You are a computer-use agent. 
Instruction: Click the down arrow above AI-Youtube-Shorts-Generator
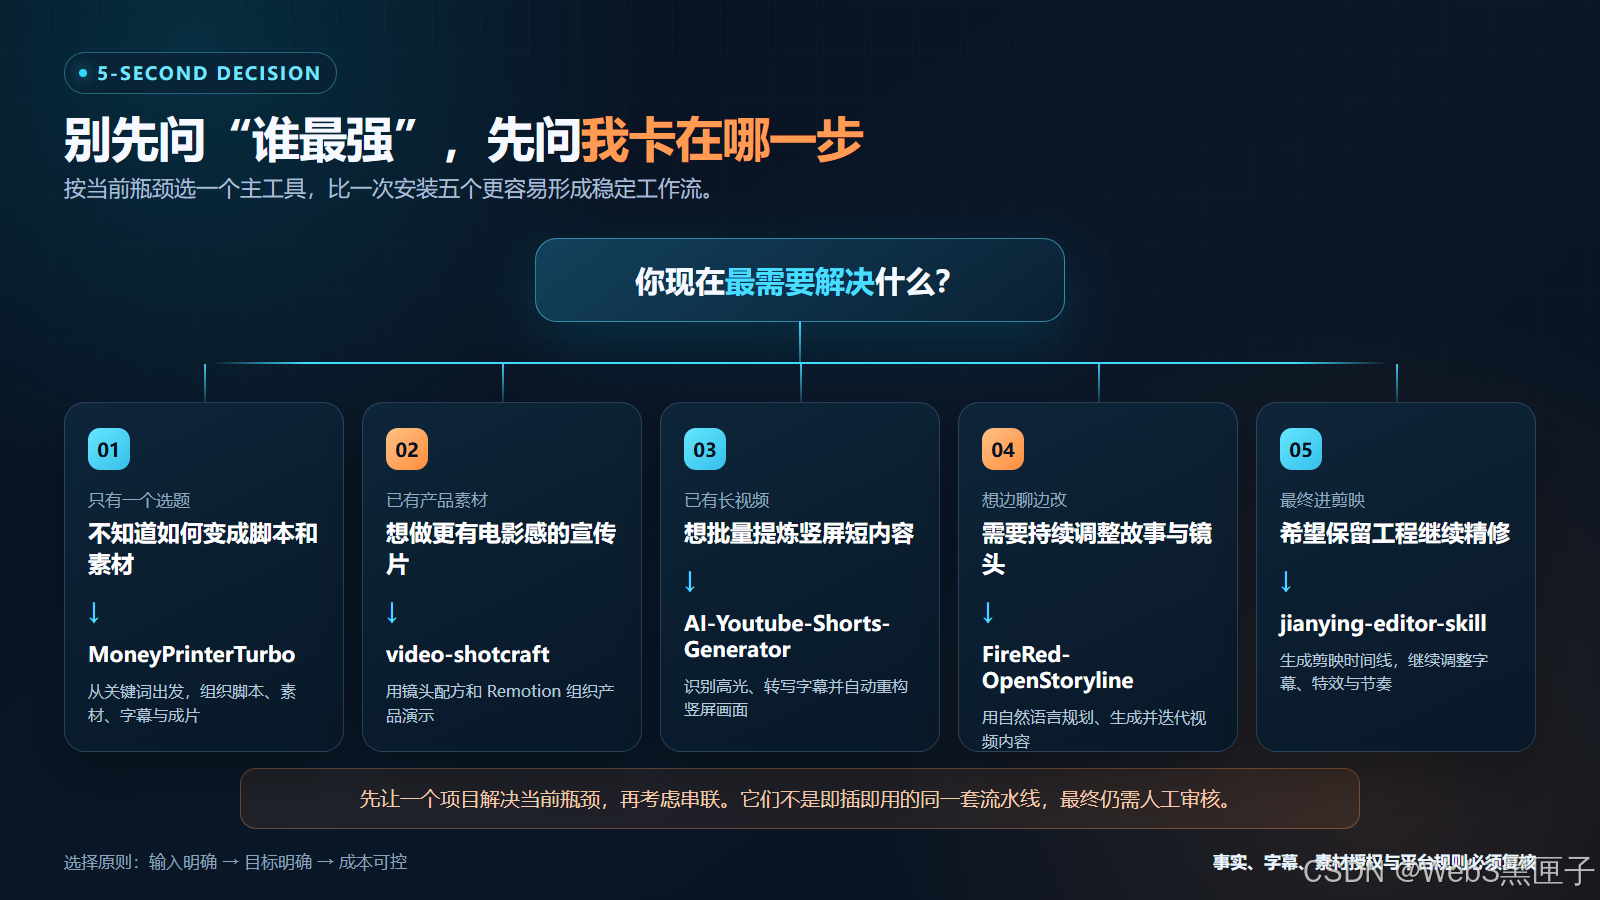(x=690, y=581)
